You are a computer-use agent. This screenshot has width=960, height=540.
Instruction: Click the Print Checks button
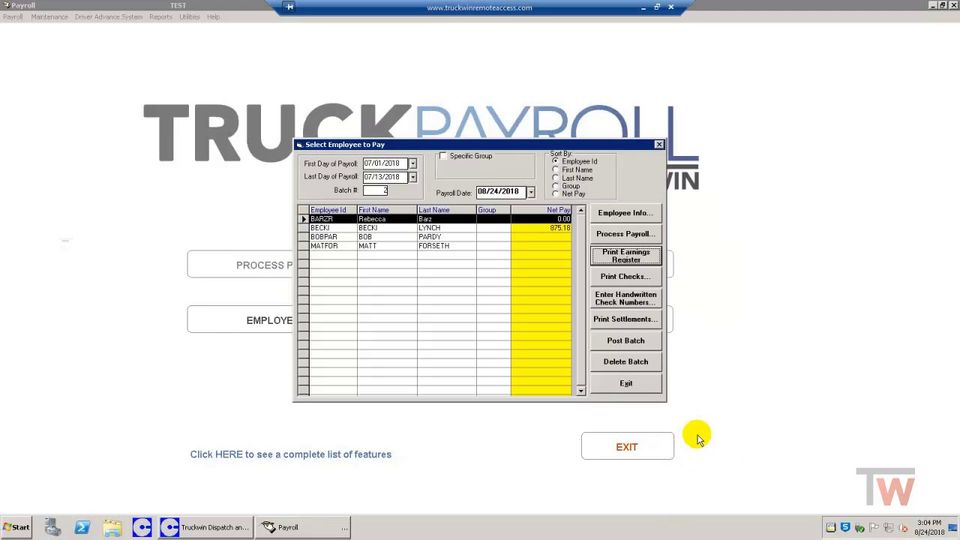[626, 277]
